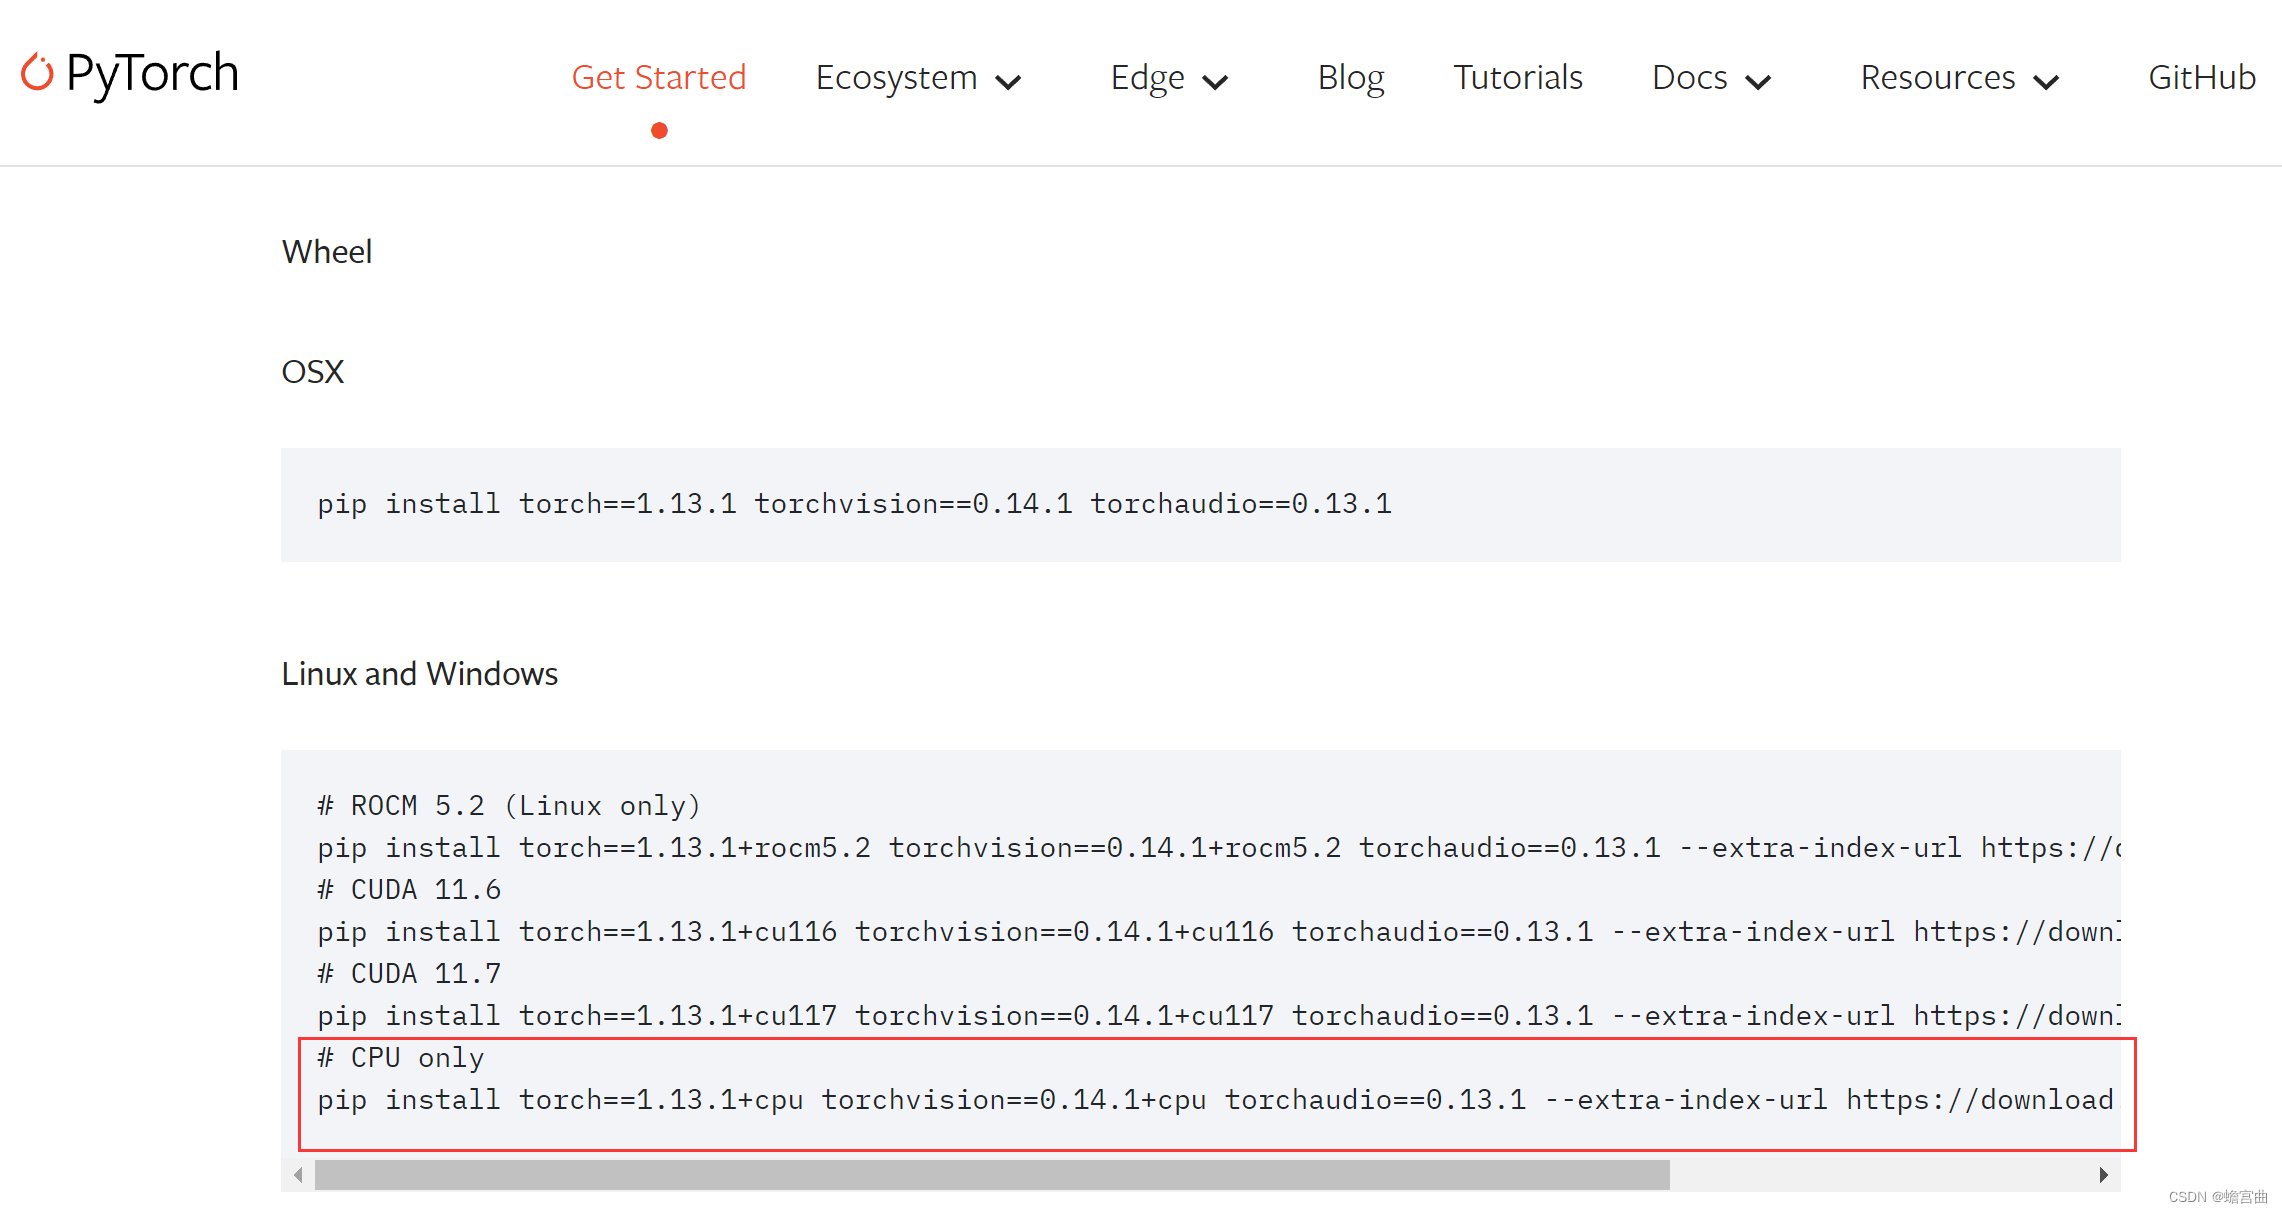
Task: Open the Ecosystem menu
Action: coord(896,77)
